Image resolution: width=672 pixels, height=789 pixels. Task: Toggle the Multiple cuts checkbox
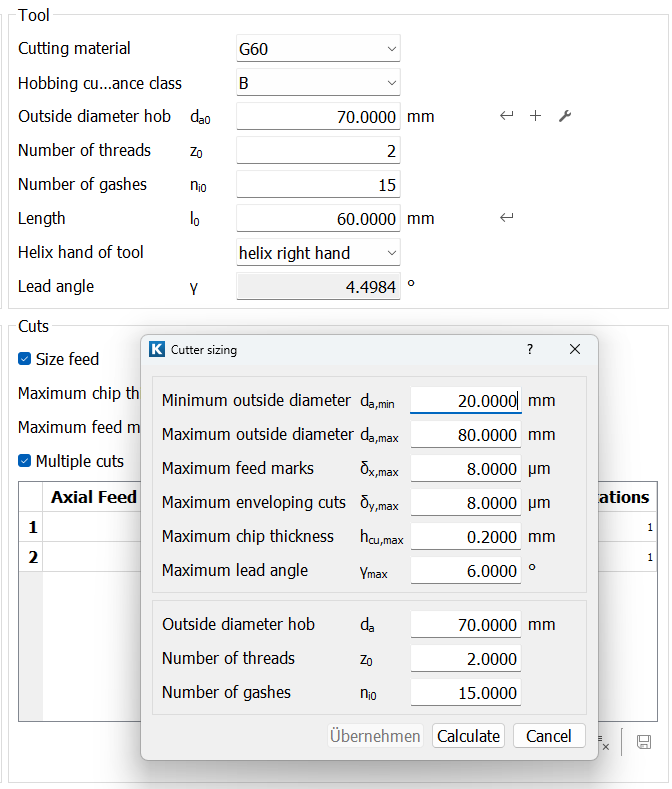[25, 461]
